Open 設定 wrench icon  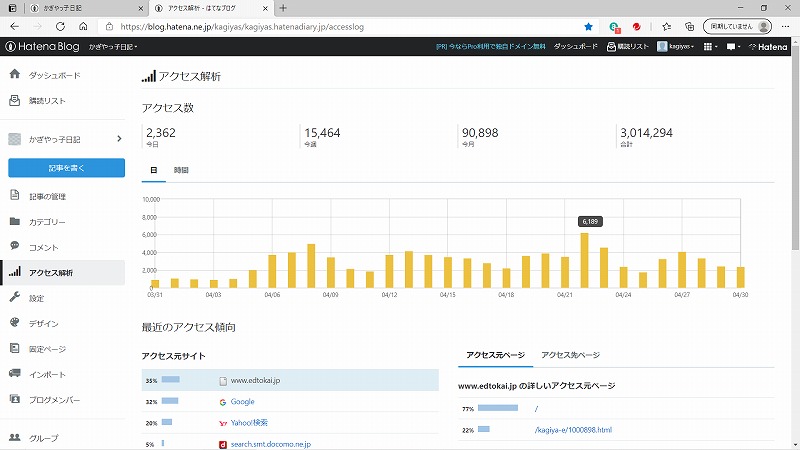click(15, 297)
